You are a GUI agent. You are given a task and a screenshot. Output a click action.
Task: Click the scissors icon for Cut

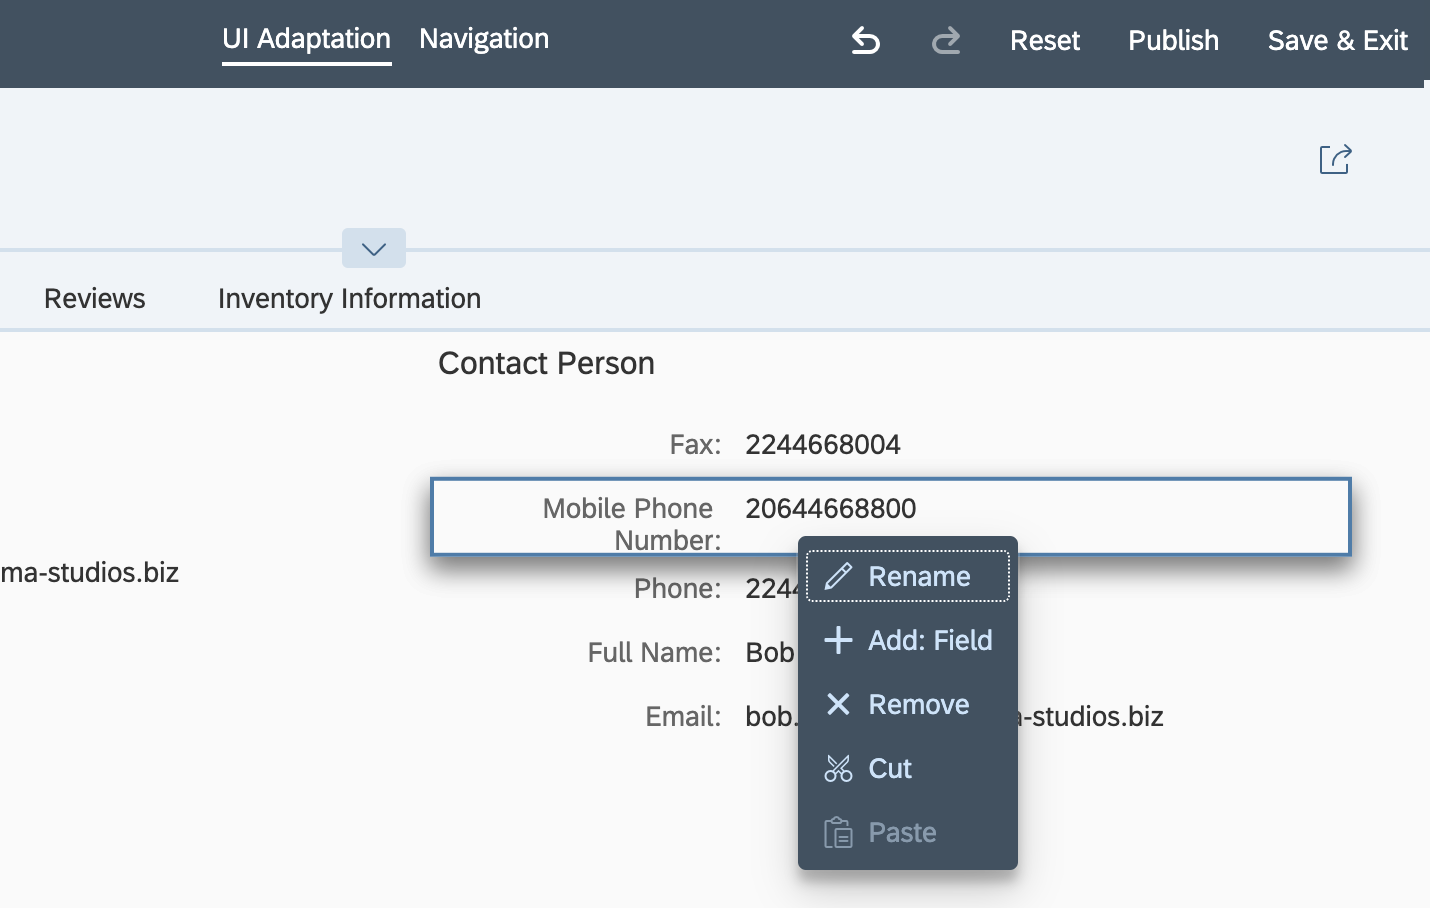(838, 768)
